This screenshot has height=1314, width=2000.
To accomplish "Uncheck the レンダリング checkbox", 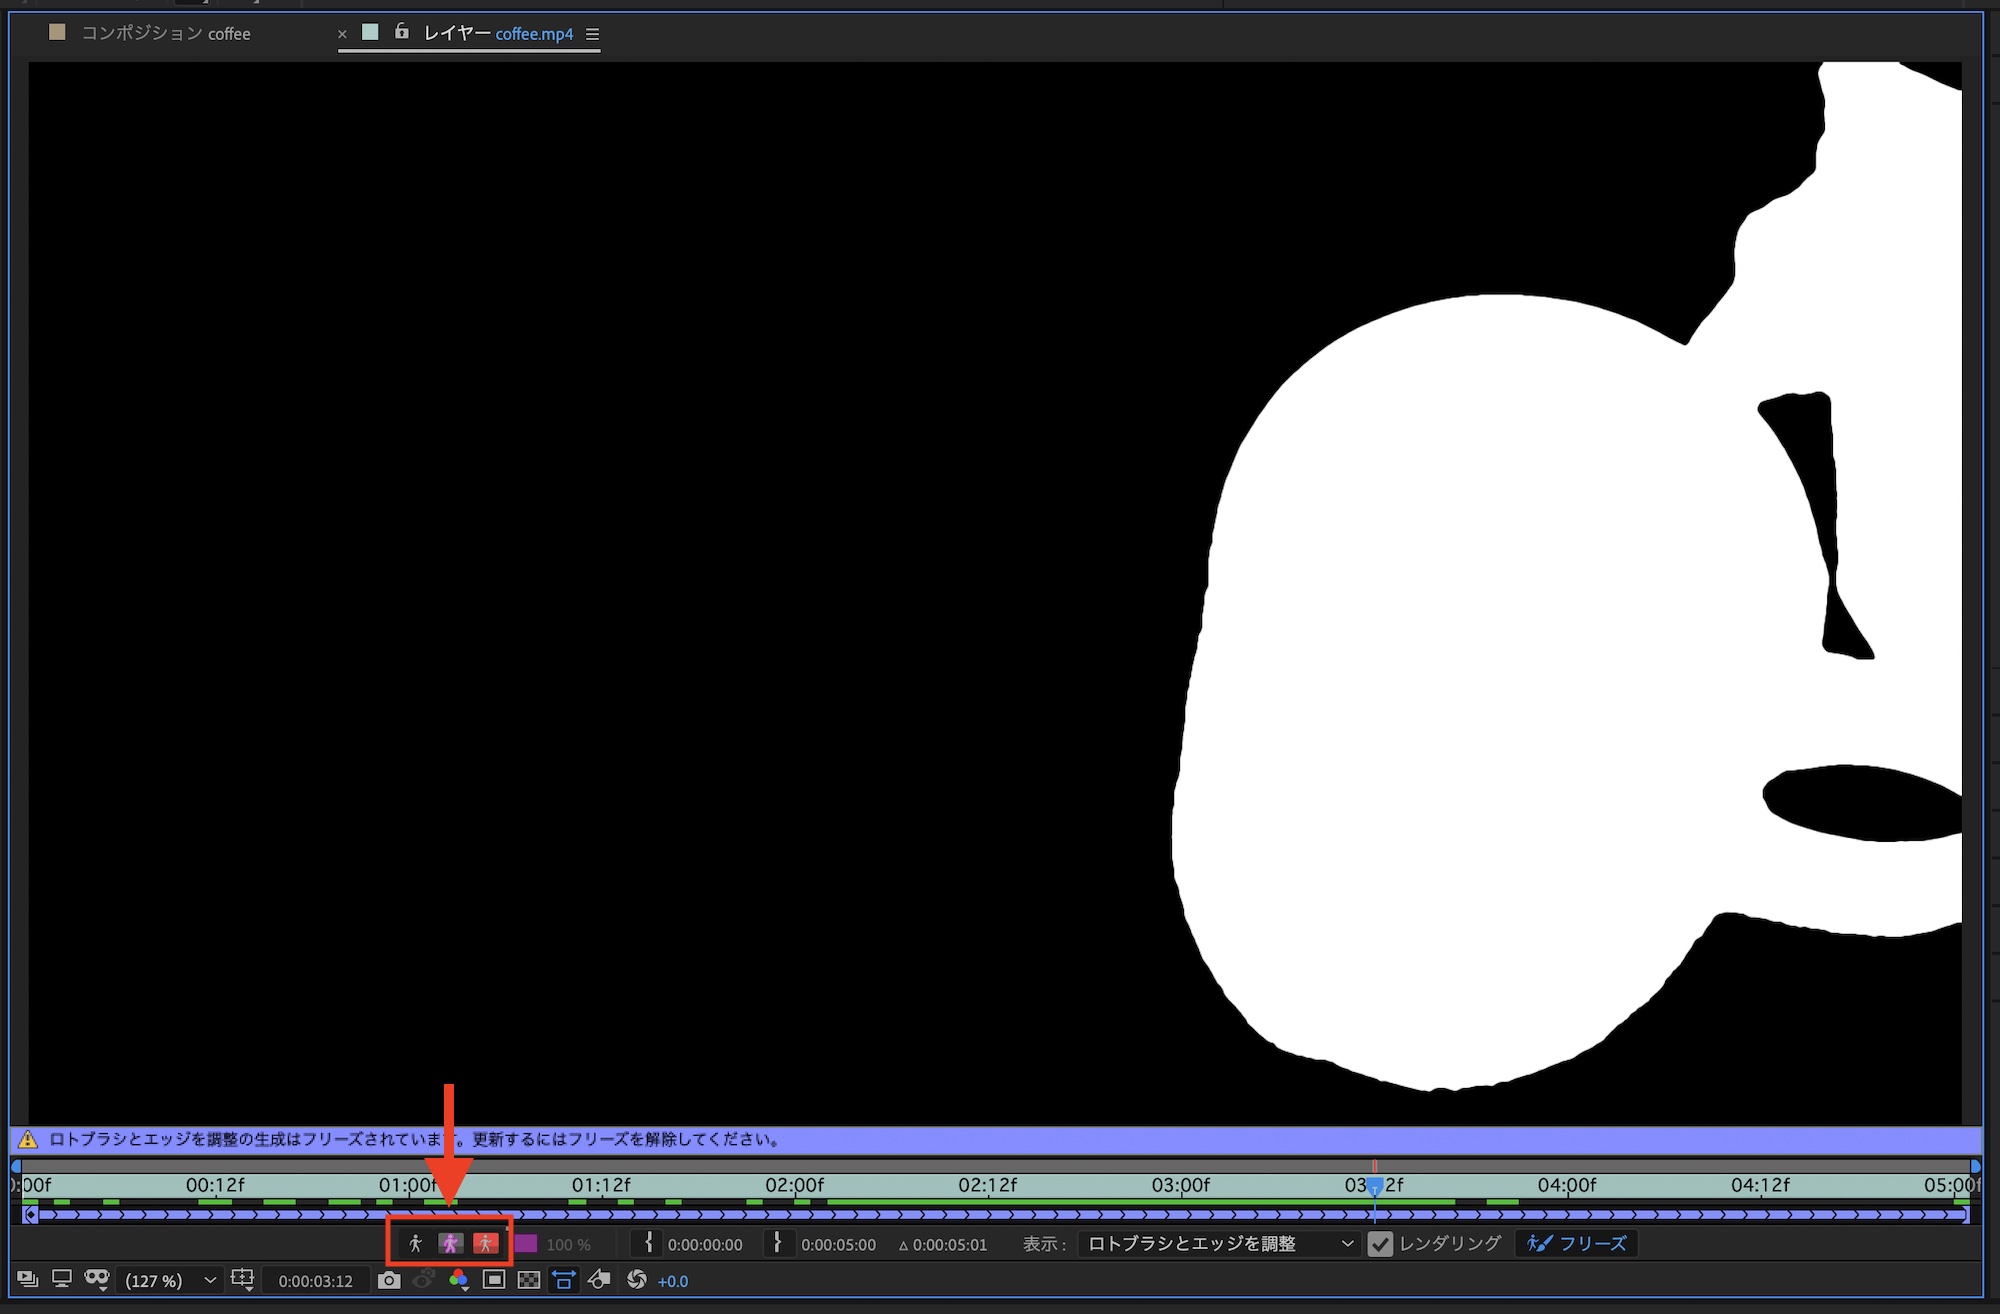I will [x=1380, y=1244].
